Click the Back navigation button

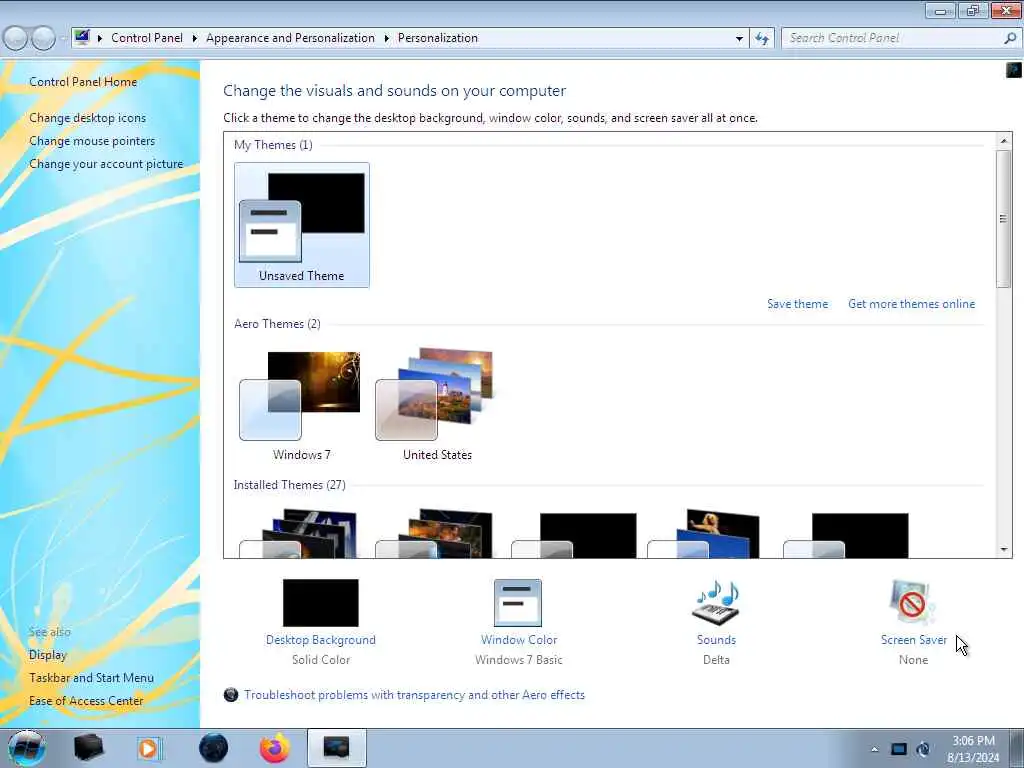tap(16, 38)
